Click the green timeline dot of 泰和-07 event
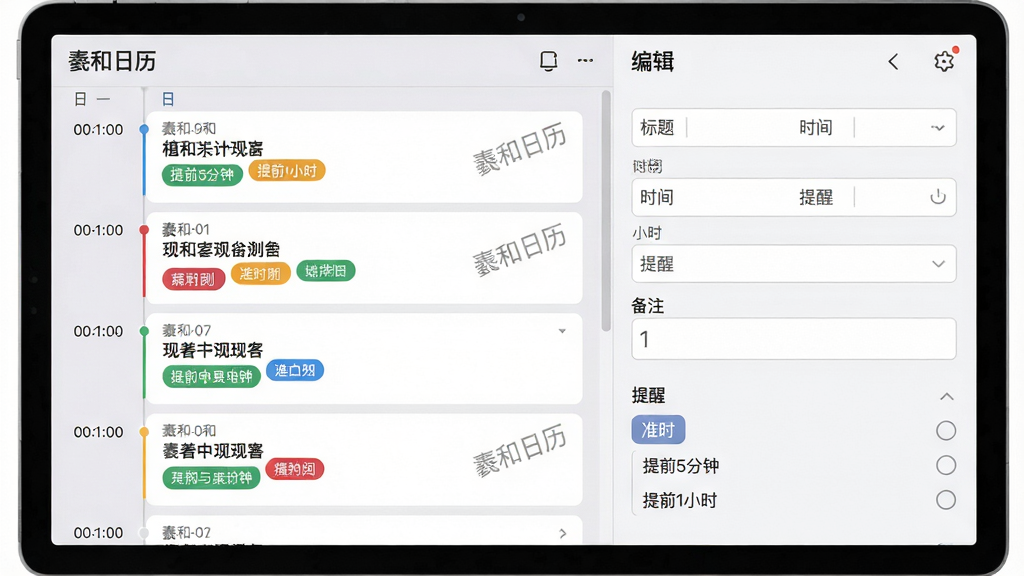 [x=144, y=331]
